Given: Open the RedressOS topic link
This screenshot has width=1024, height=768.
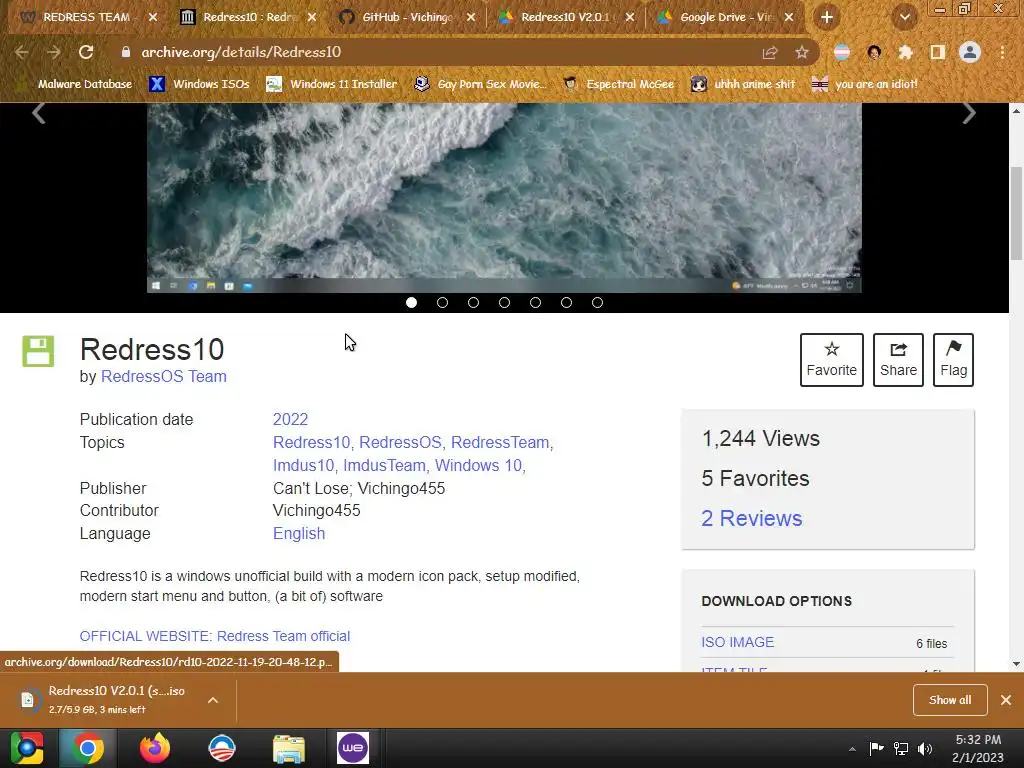Looking at the screenshot, I should [400, 443].
